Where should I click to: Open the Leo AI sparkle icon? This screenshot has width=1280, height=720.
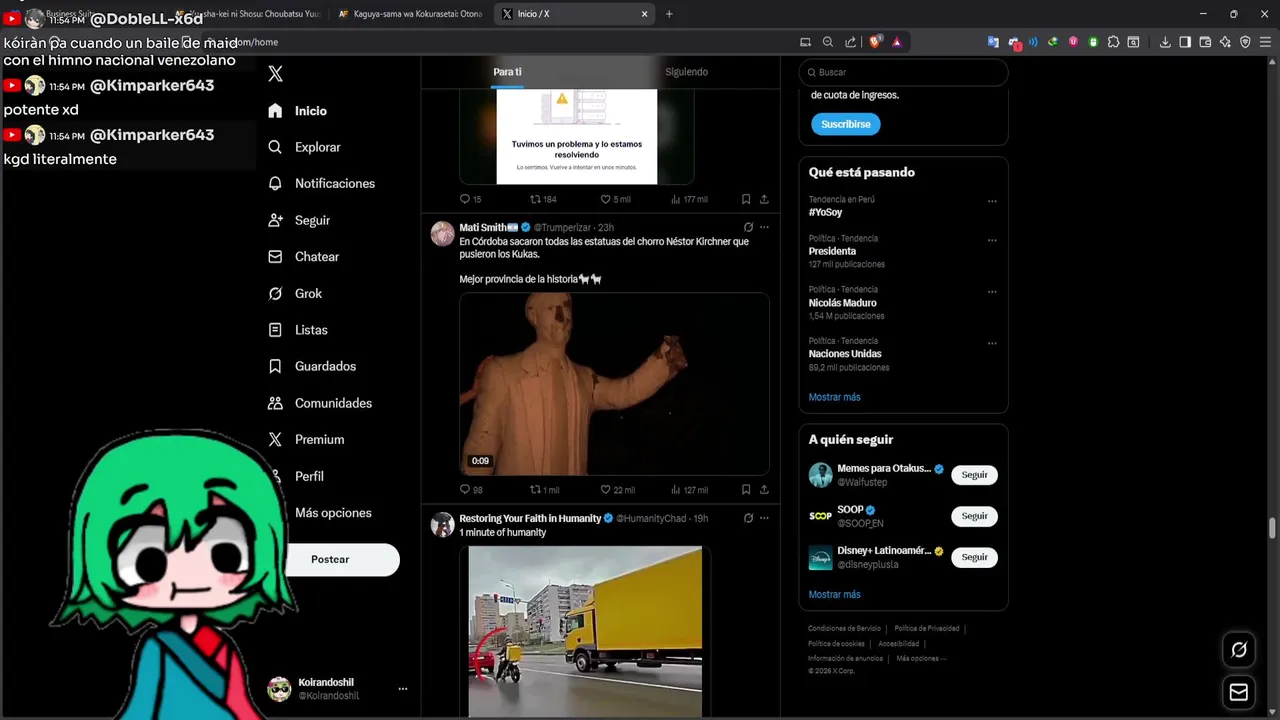pos(1225,42)
